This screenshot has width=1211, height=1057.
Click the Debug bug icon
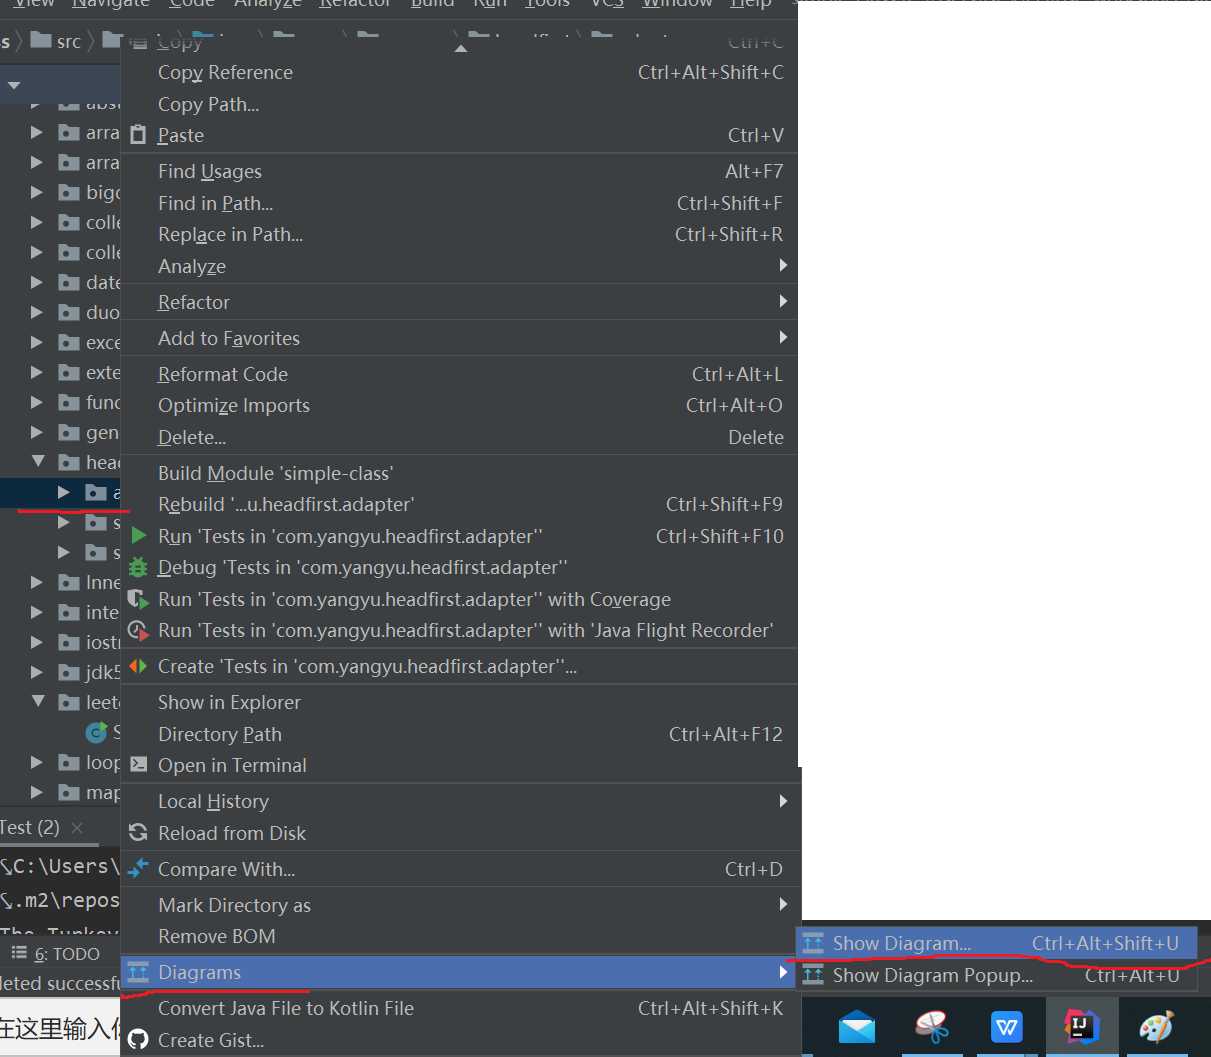click(x=138, y=567)
